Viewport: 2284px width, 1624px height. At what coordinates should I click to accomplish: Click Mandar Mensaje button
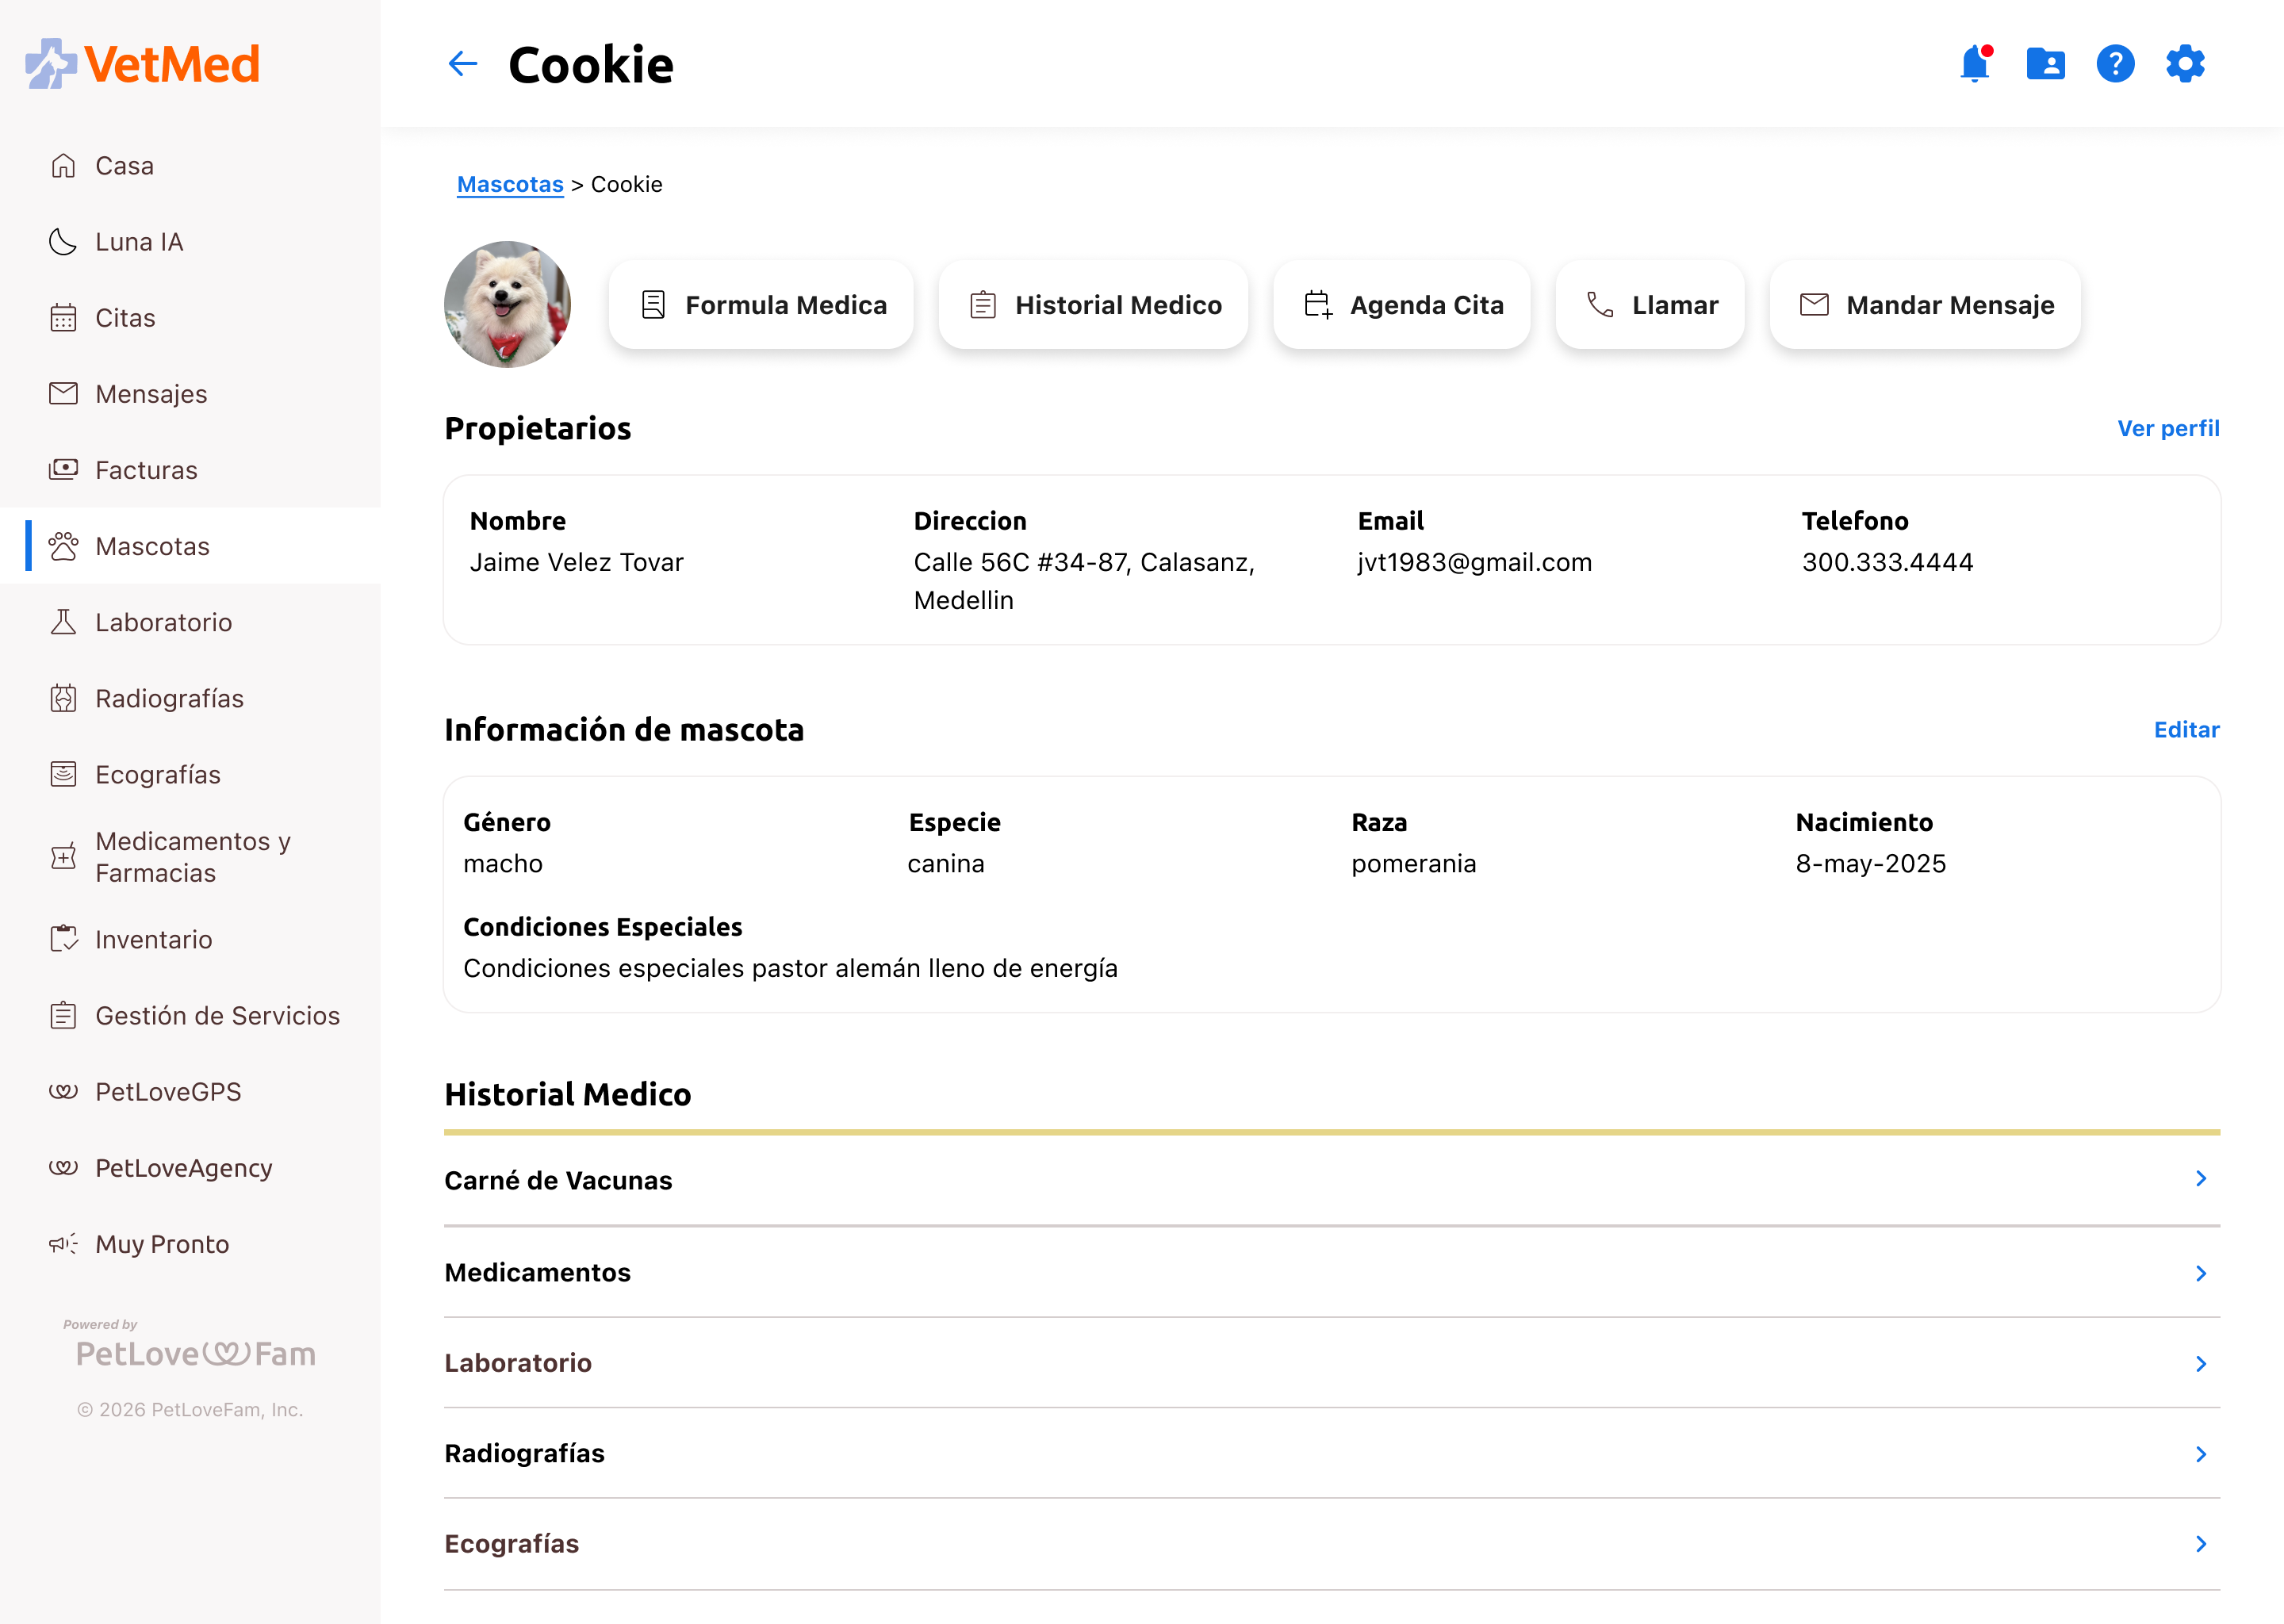tap(1925, 305)
